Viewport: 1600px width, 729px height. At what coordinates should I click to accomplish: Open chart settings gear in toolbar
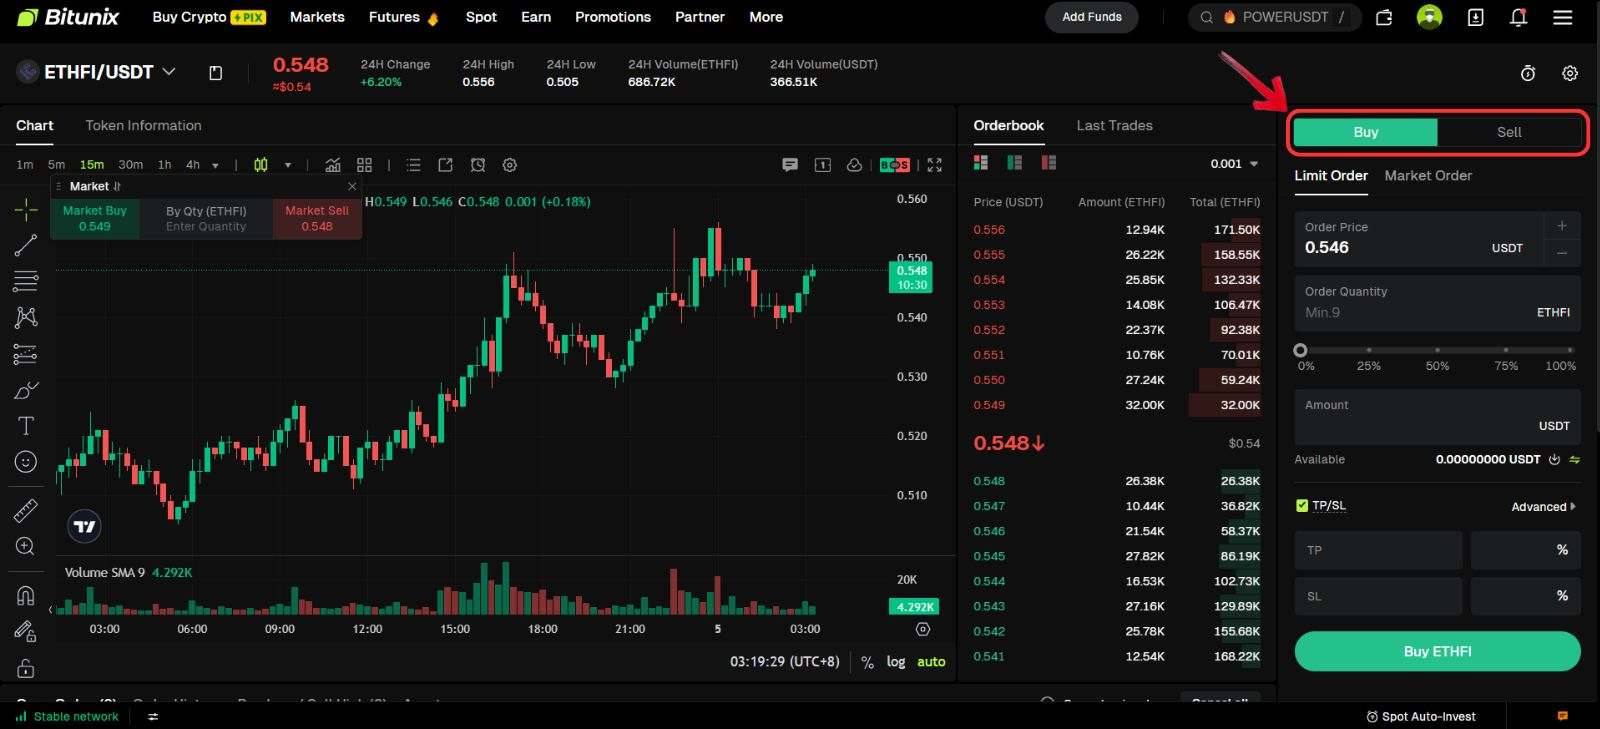click(x=510, y=165)
